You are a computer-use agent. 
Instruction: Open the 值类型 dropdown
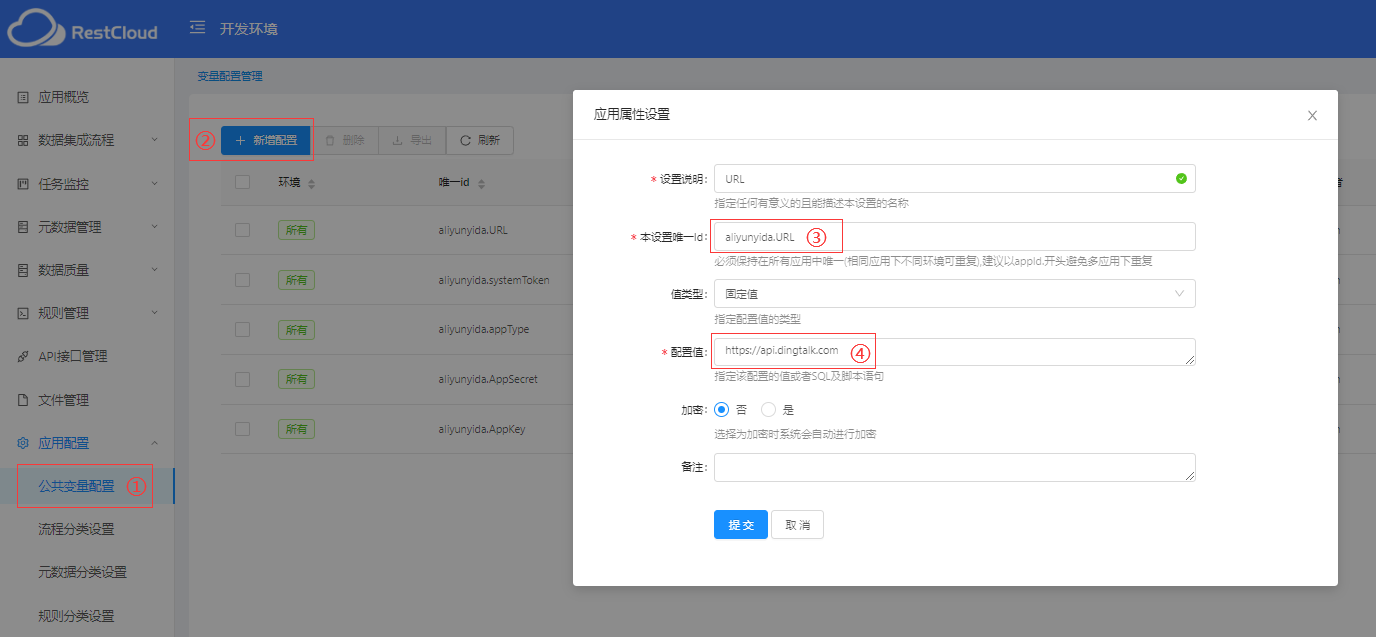pos(954,293)
